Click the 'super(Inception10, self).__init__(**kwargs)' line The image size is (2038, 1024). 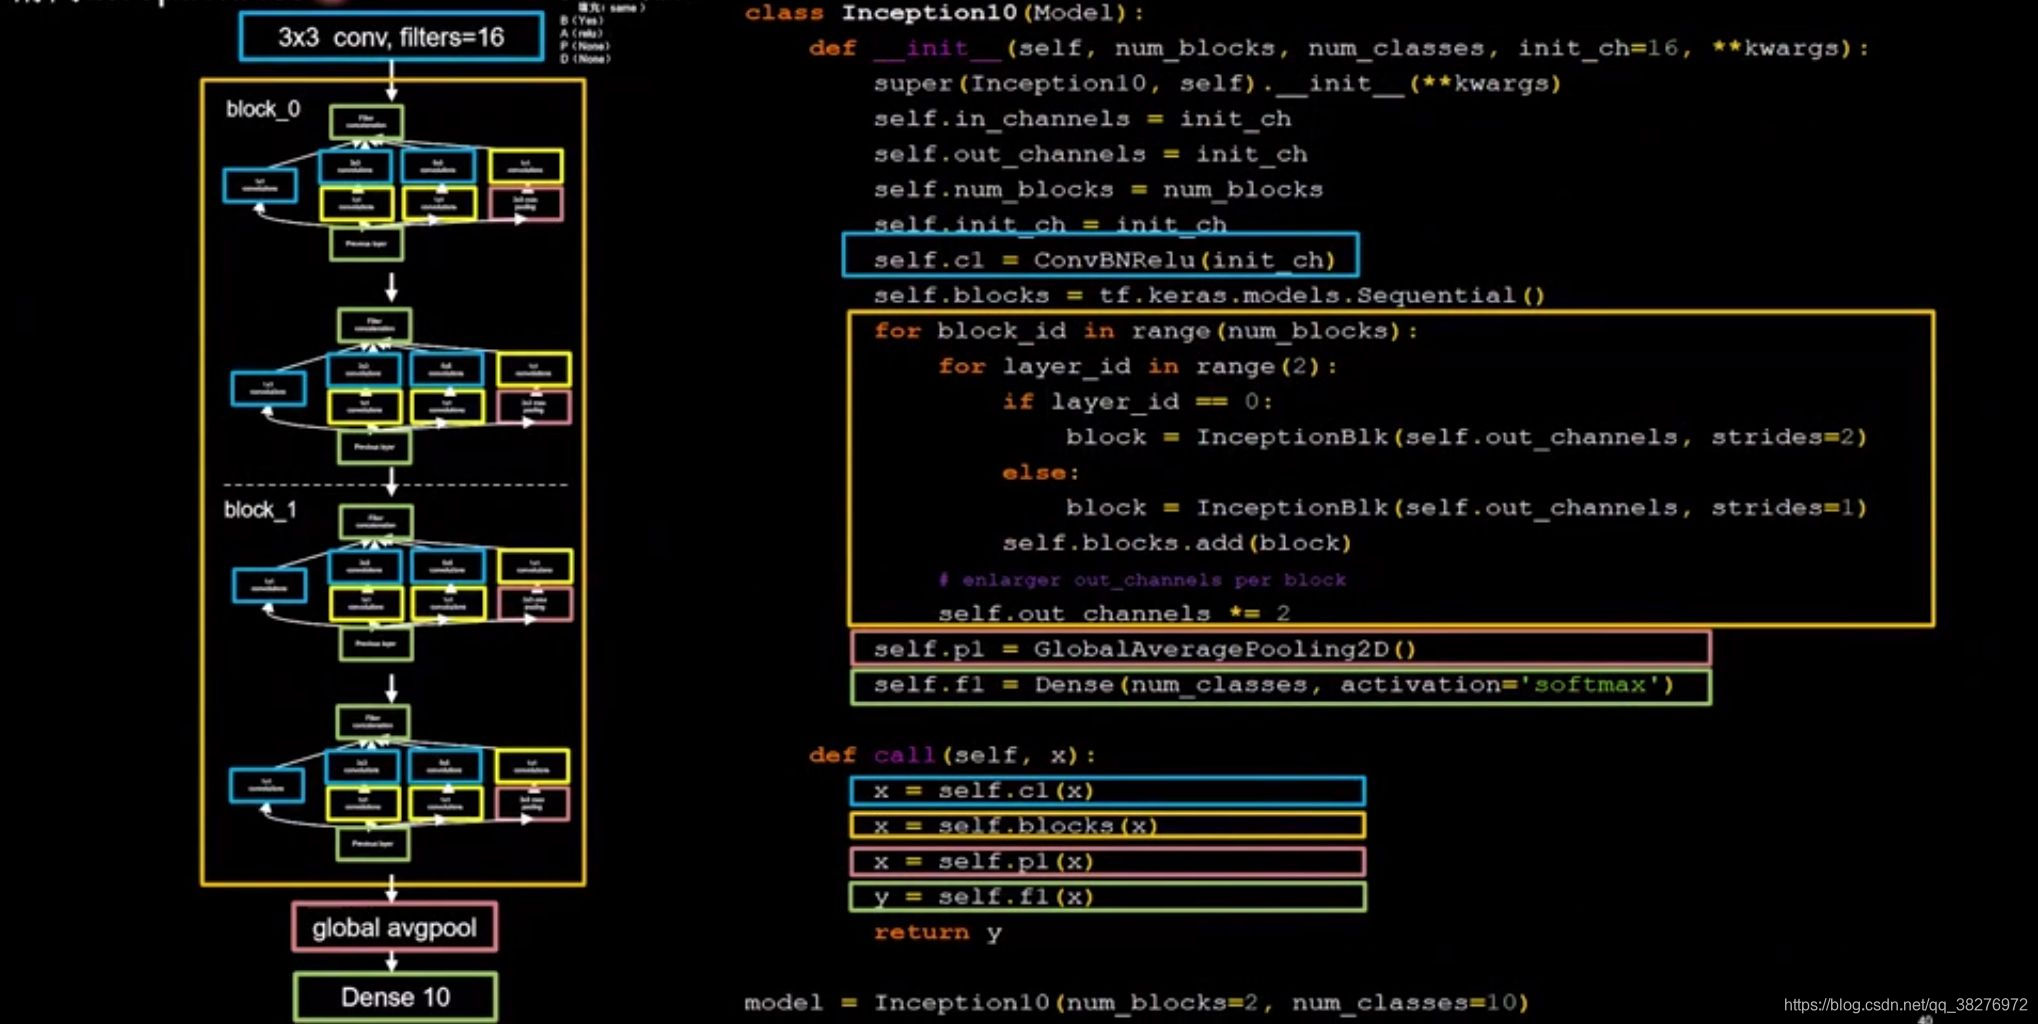1217,84
